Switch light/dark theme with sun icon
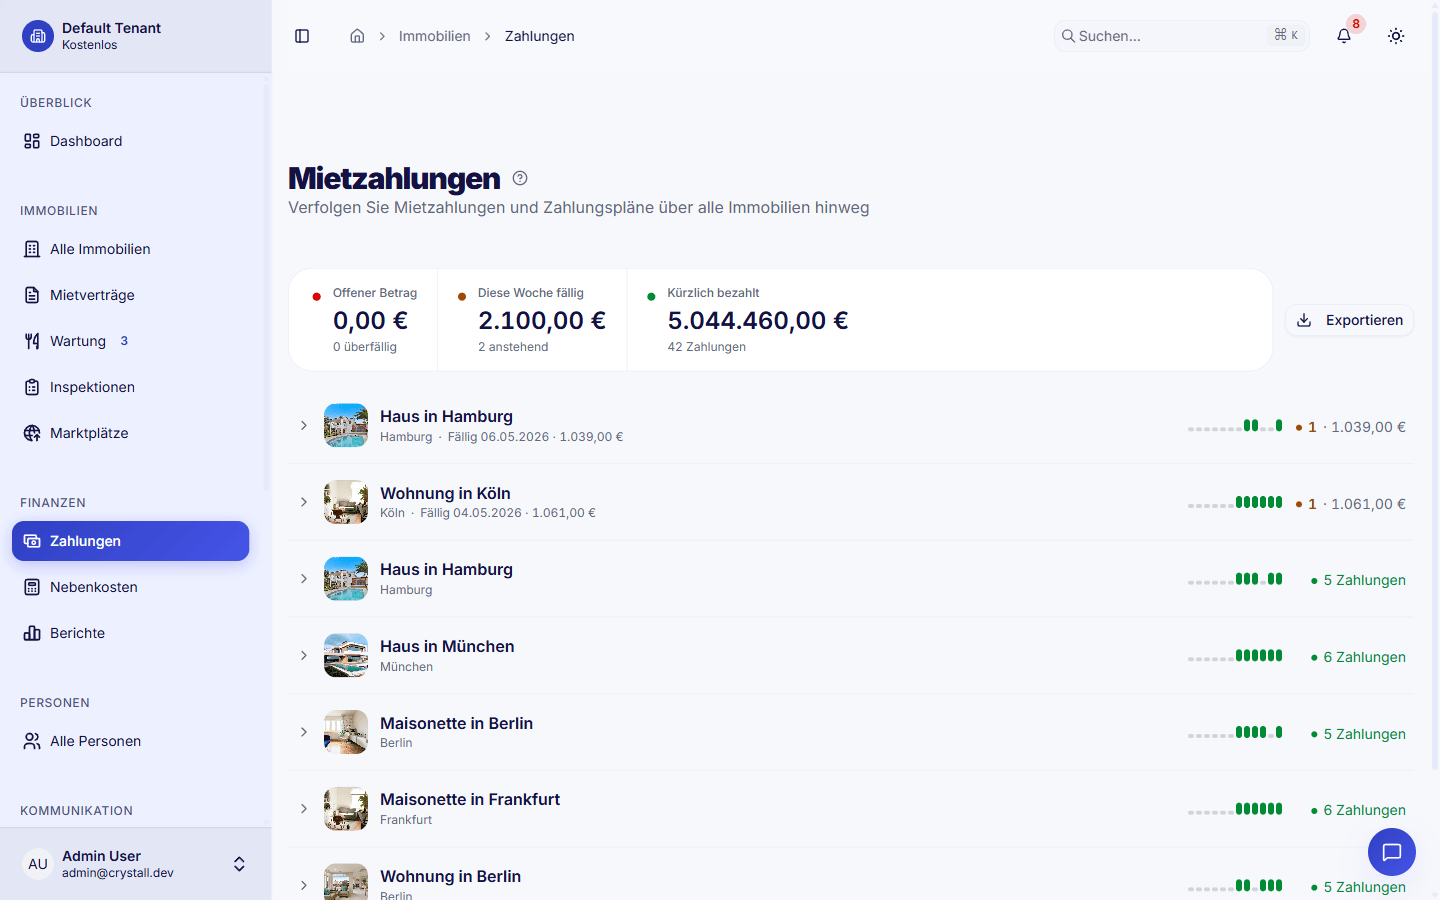Image resolution: width=1440 pixels, height=900 pixels. [x=1396, y=36]
